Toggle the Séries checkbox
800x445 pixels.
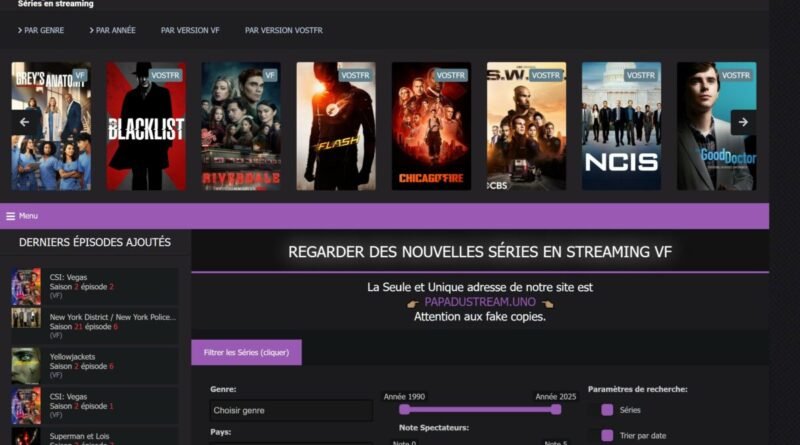click(607, 410)
